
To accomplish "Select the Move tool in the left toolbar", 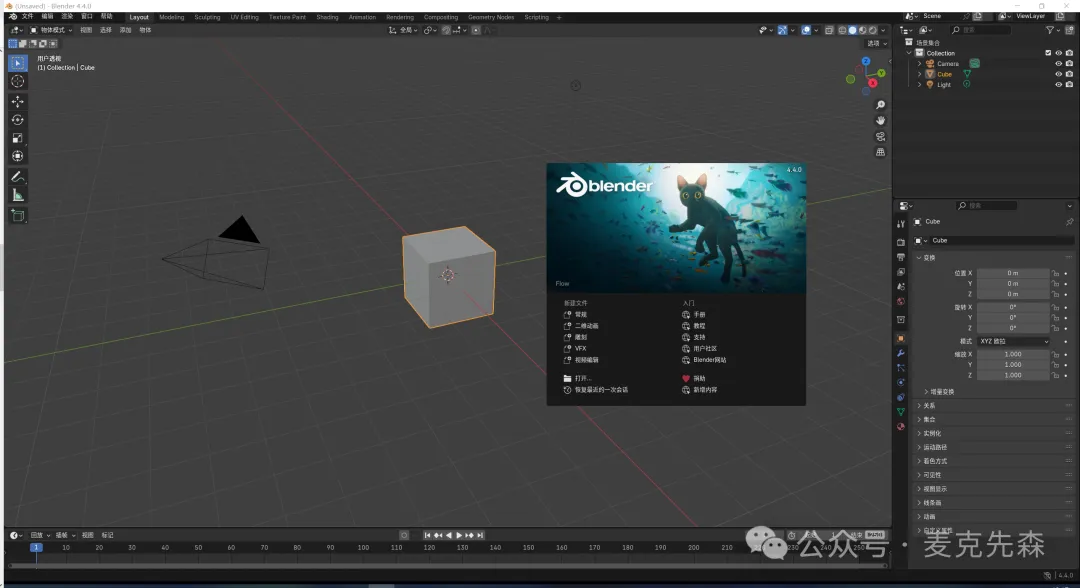I will (x=18, y=101).
